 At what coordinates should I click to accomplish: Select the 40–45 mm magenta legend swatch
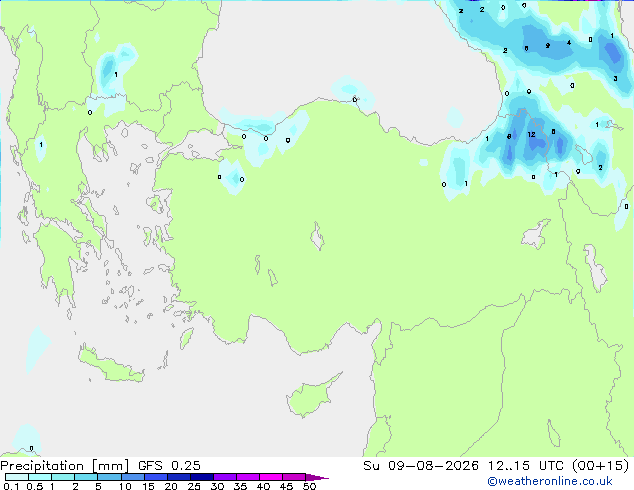pyautogui.click(x=271, y=477)
